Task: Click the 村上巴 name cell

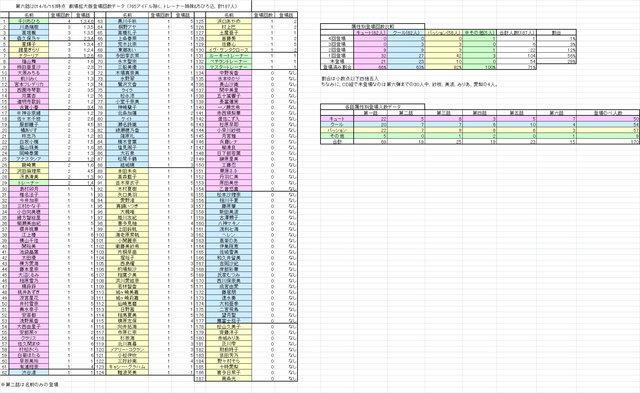Action: [229, 27]
